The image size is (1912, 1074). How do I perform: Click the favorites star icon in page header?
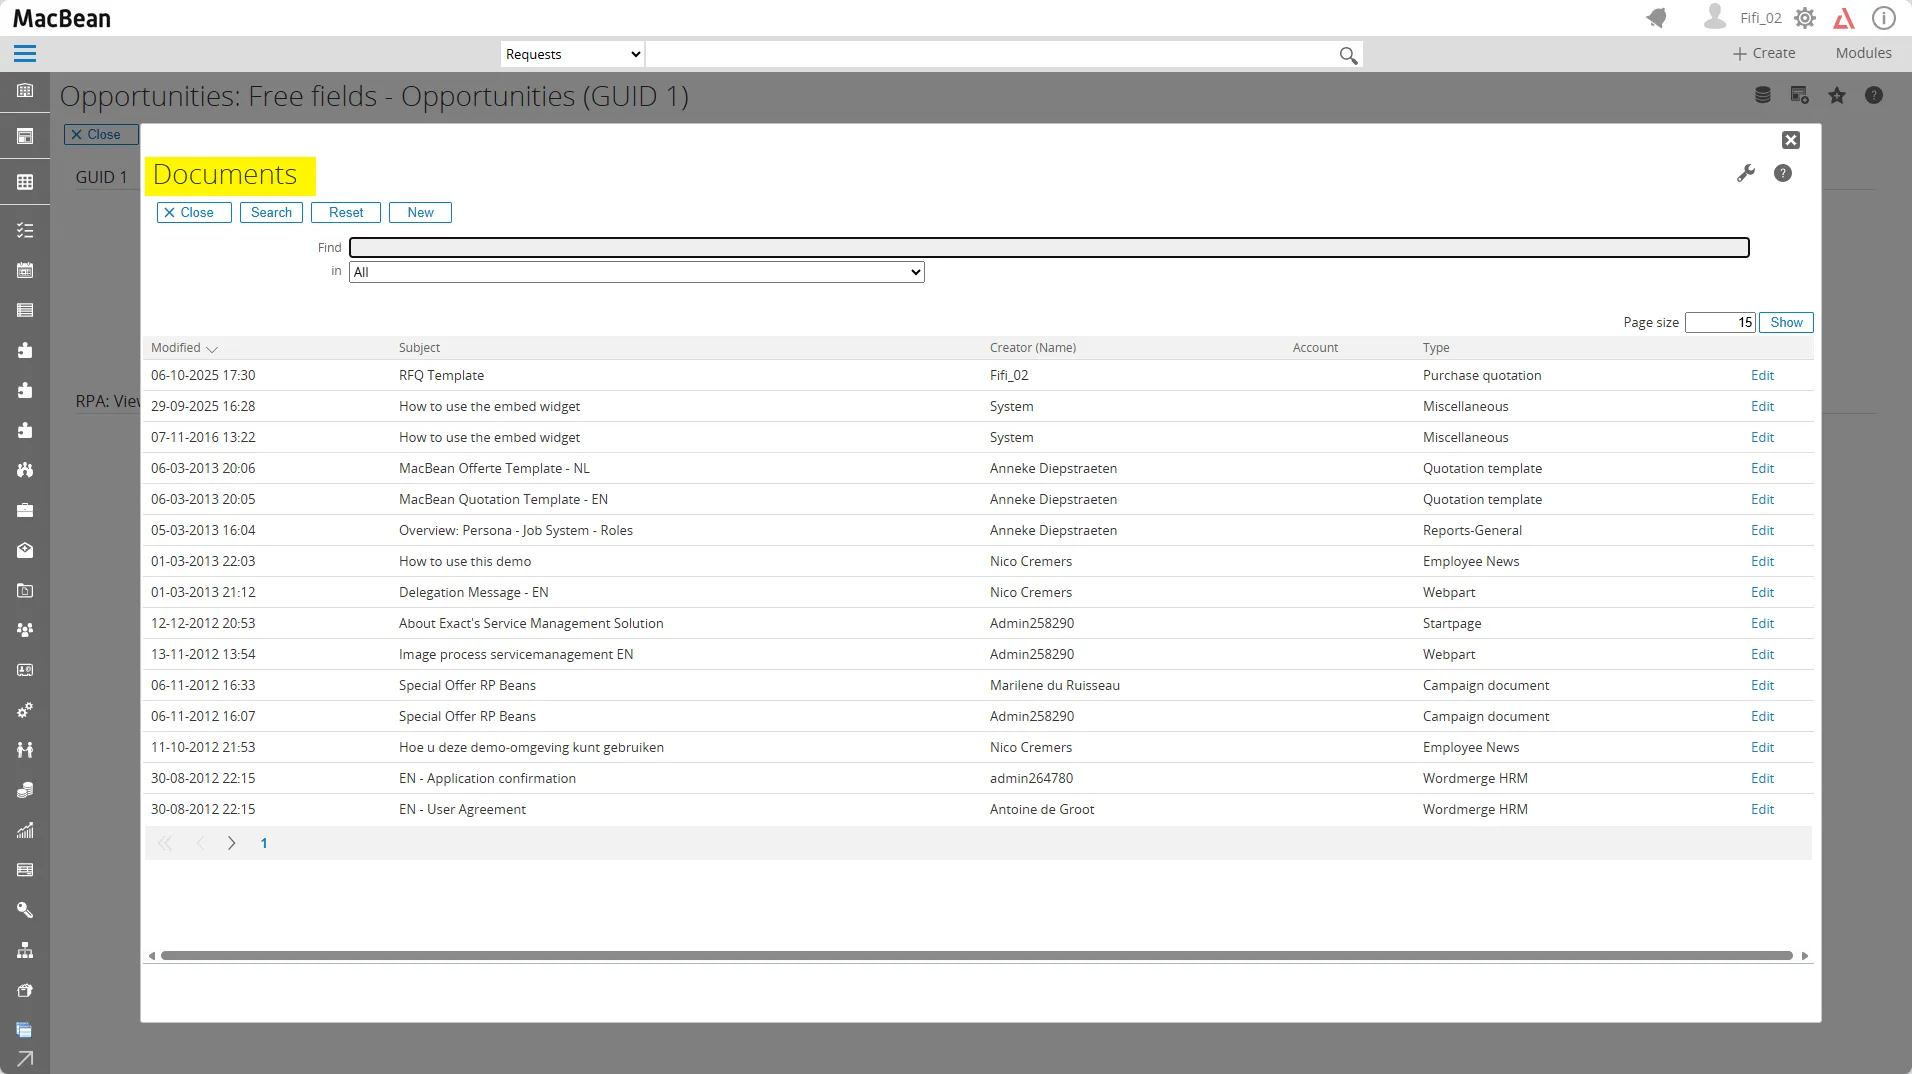click(1837, 96)
